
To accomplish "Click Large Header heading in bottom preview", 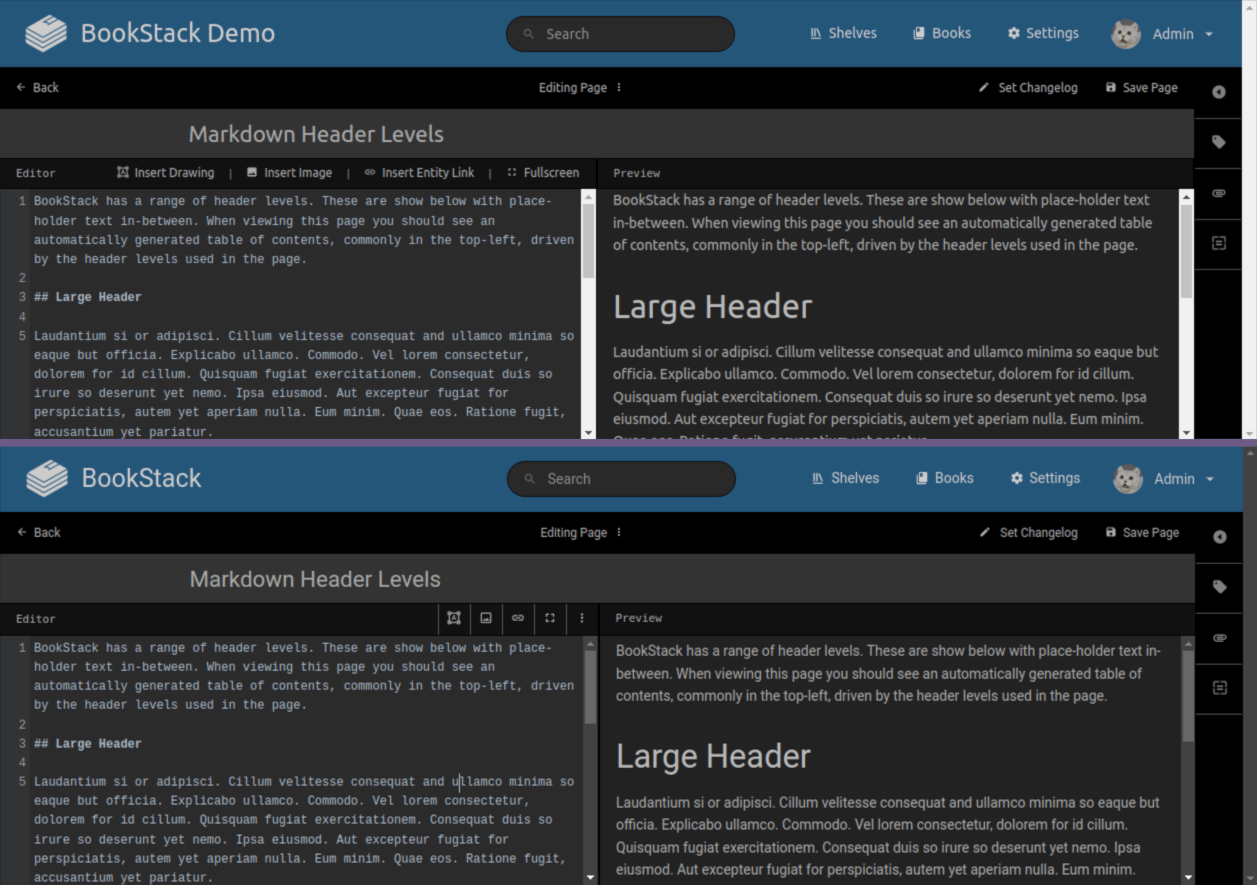I will pyautogui.click(x=714, y=757).
